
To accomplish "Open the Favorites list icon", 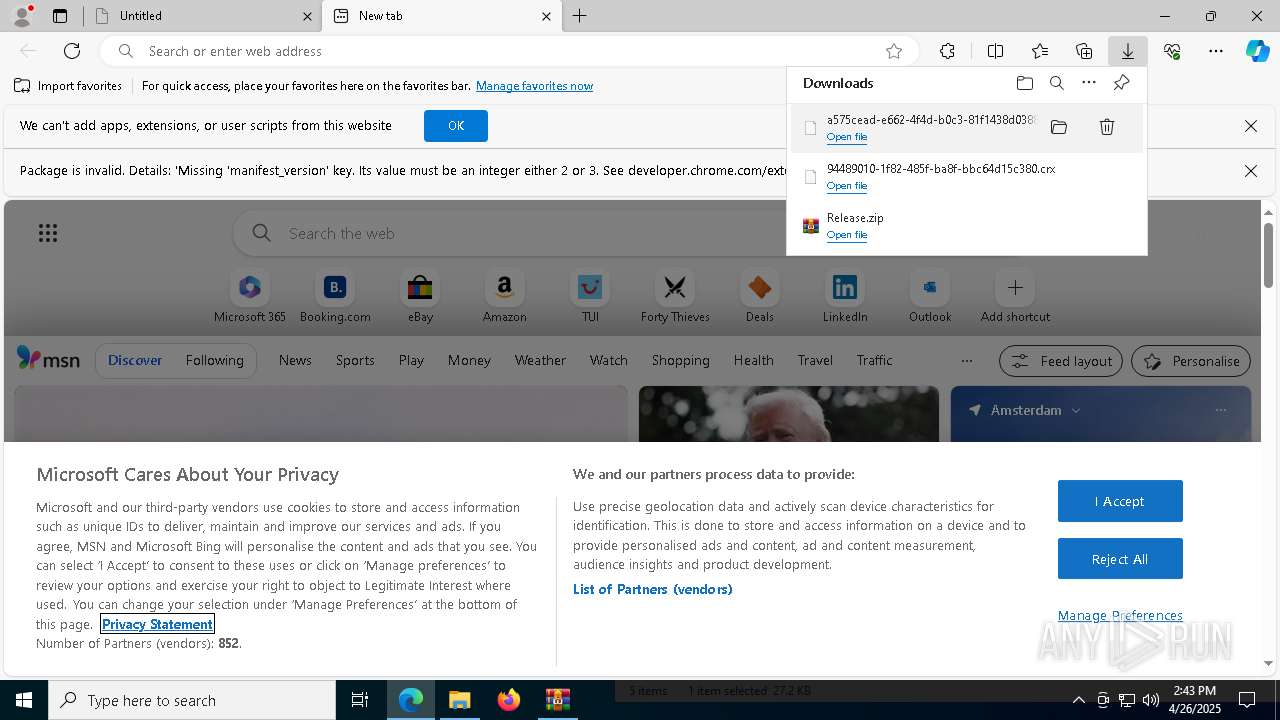I will (1040, 51).
